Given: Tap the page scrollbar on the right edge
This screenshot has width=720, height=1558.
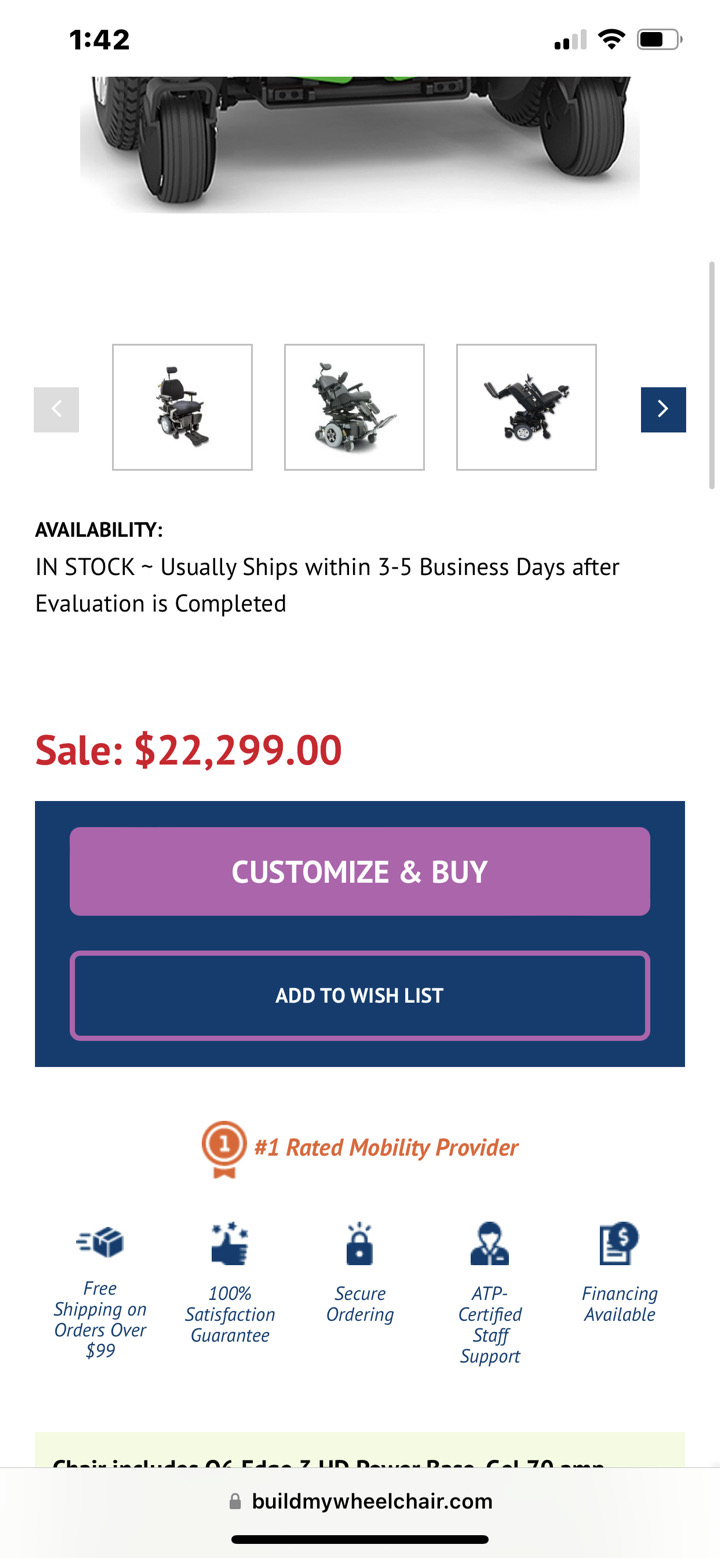Looking at the screenshot, I should pyautogui.click(x=712, y=375).
